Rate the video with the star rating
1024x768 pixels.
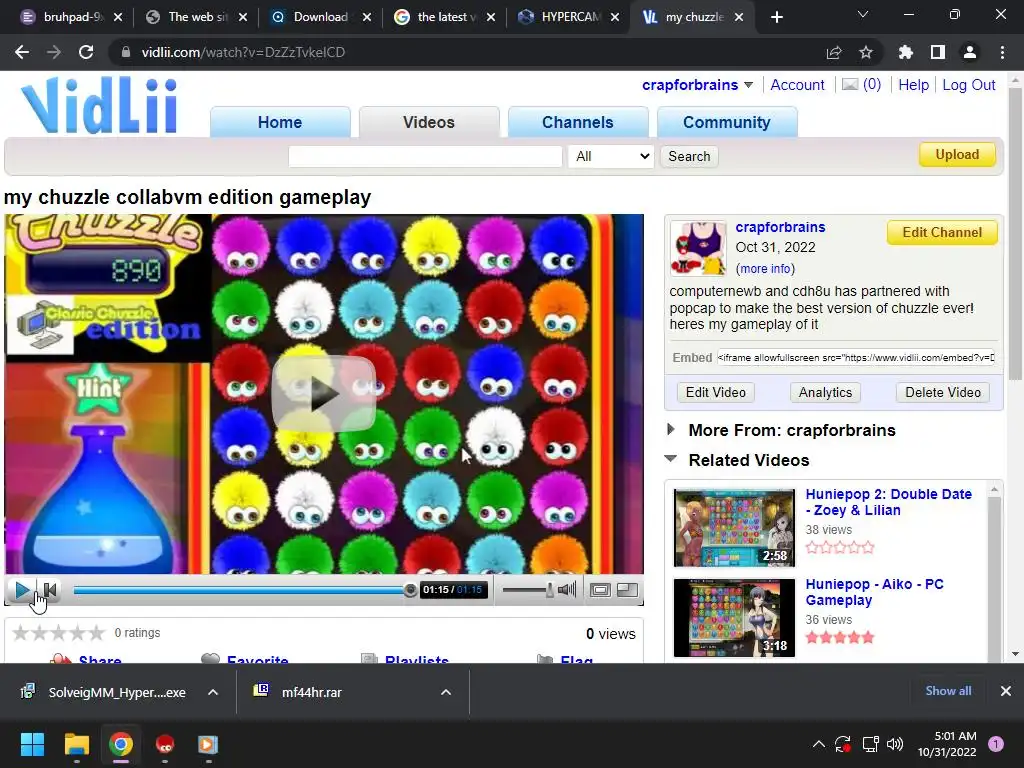(x=58, y=633)
